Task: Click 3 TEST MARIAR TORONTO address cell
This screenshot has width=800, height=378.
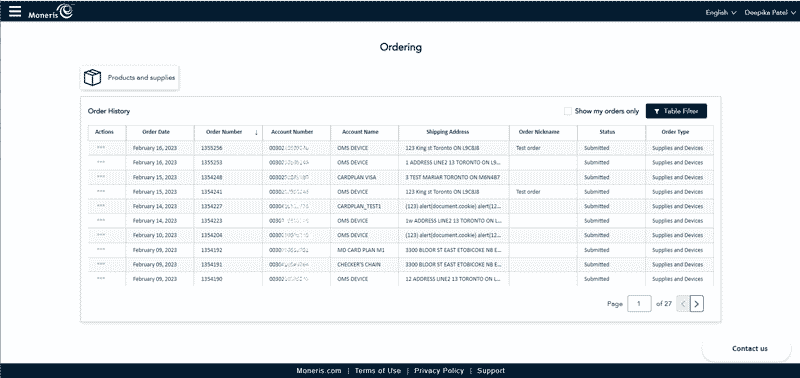Action: tap(453, 177)
